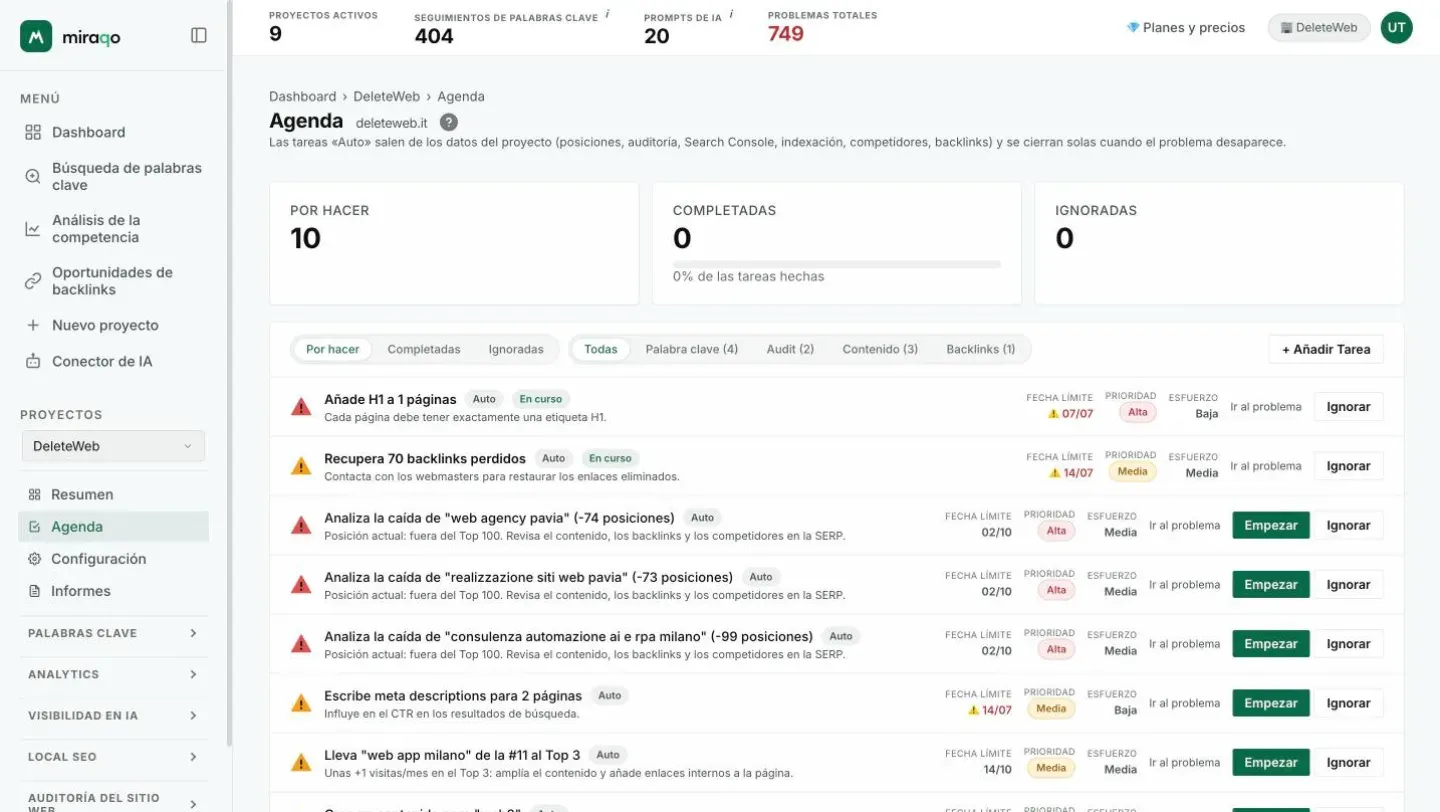1440x812 pixels.
Task: Filter tasks by Palabra clave (4)
Action: [x=692, y=349]
